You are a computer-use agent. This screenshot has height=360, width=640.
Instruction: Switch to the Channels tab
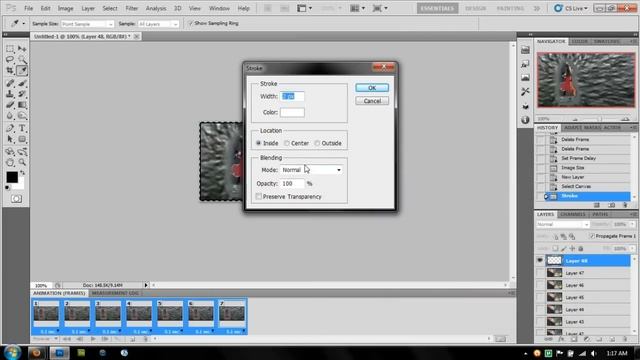[x=573, y=214]
